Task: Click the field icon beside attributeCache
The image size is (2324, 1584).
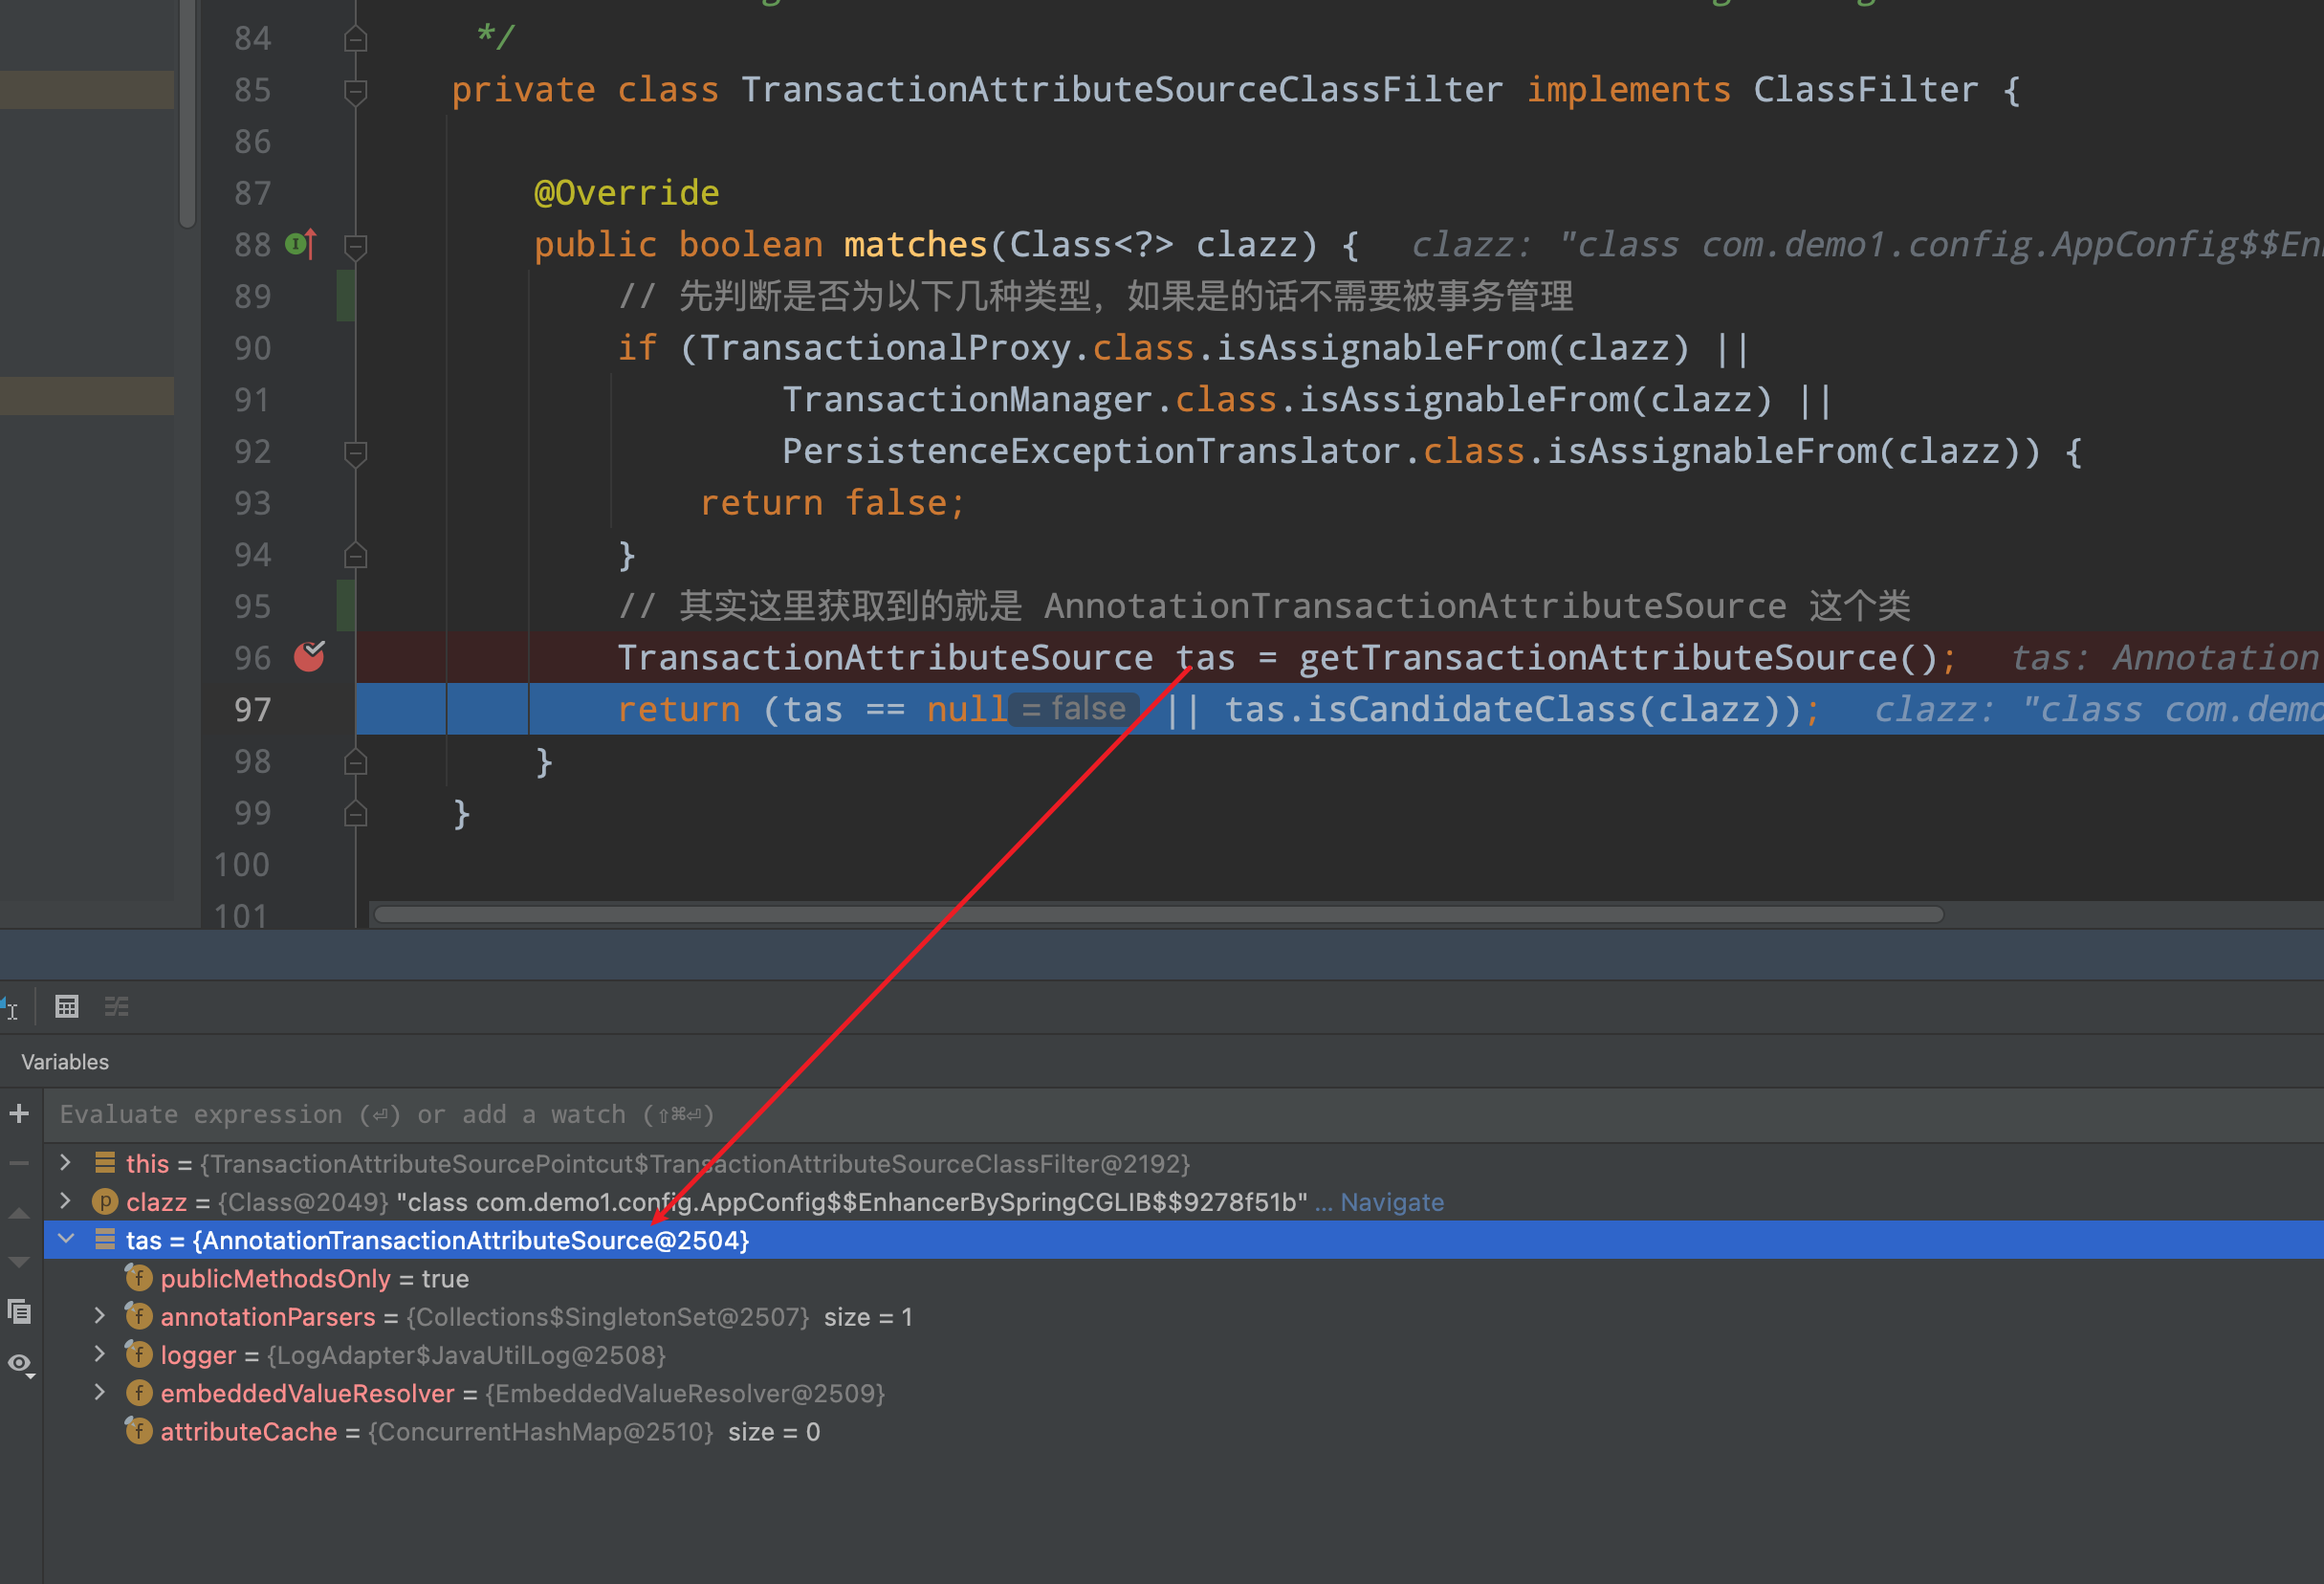Action: pyautogui.click(x=139, y=1432)
